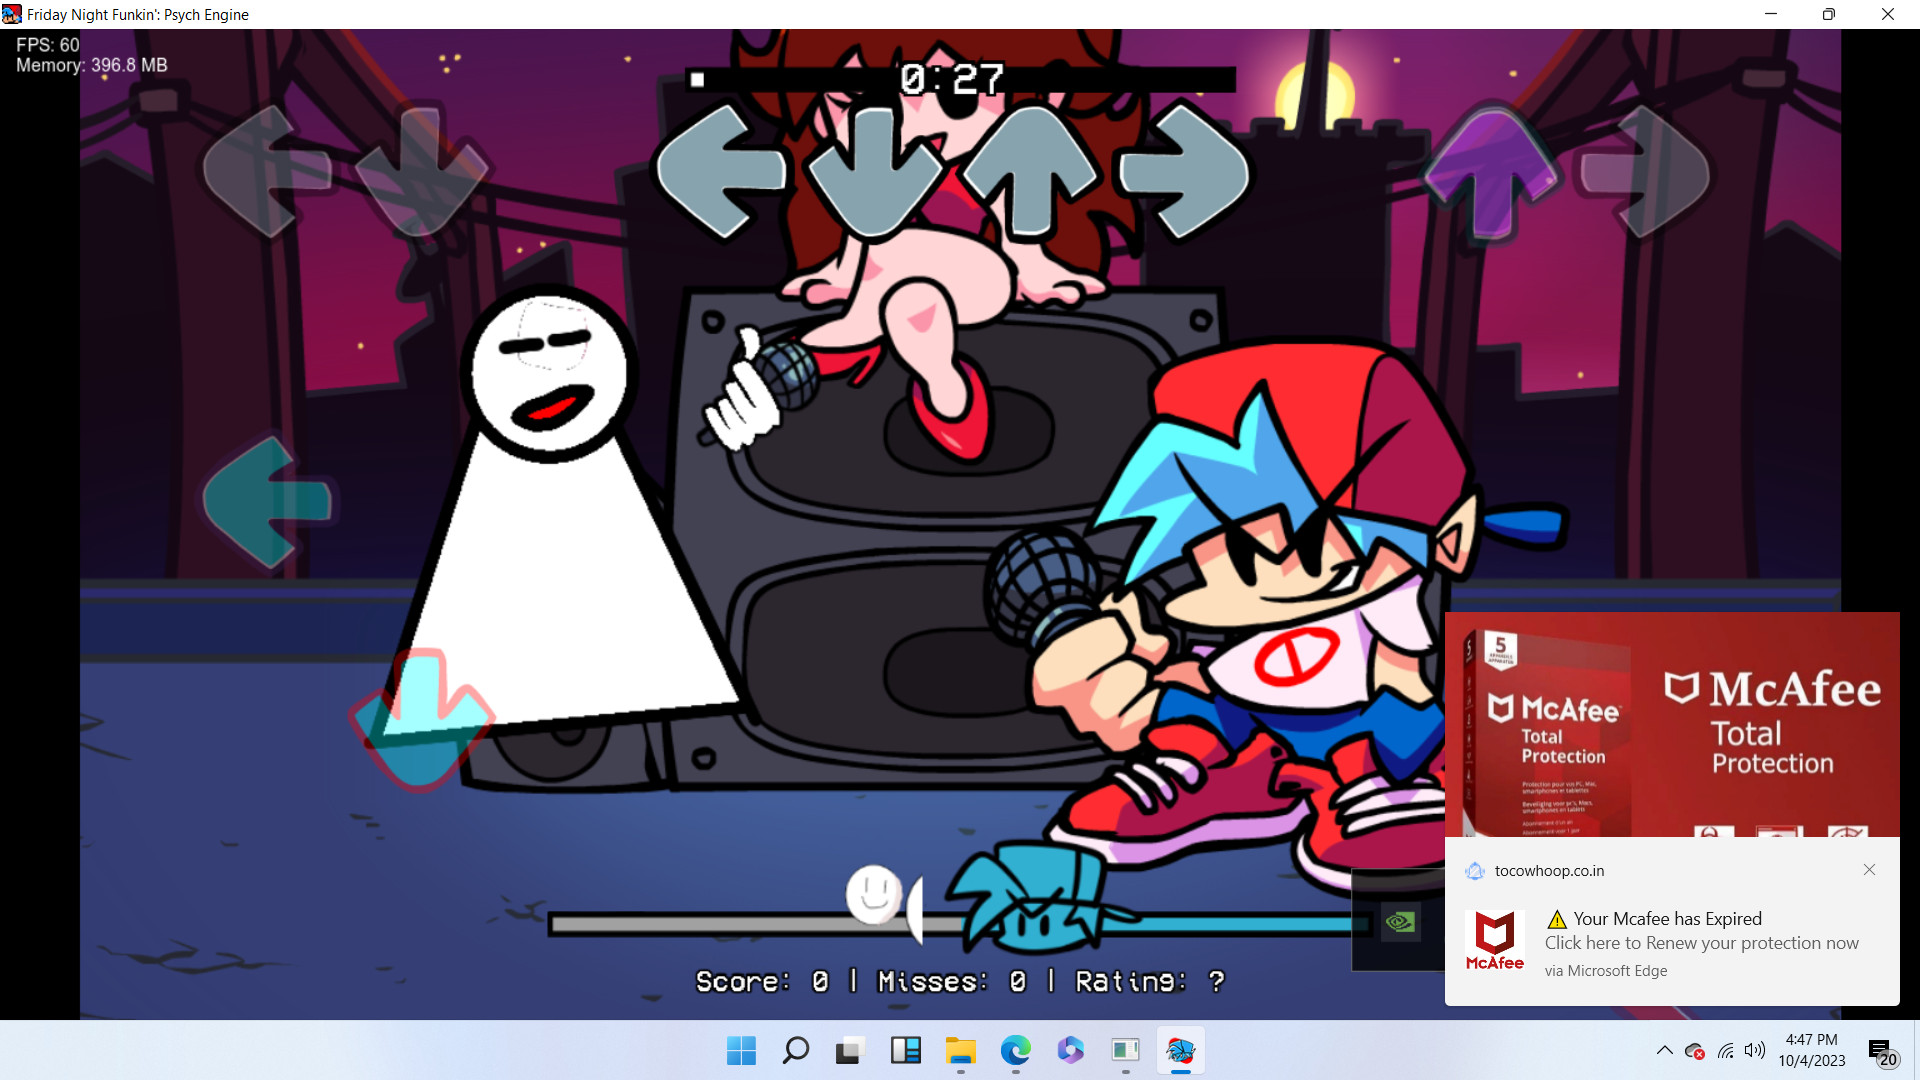1920x1080 pixels.
Task: Click the red McAfee logo in notification
Action: click(1494, 940)
